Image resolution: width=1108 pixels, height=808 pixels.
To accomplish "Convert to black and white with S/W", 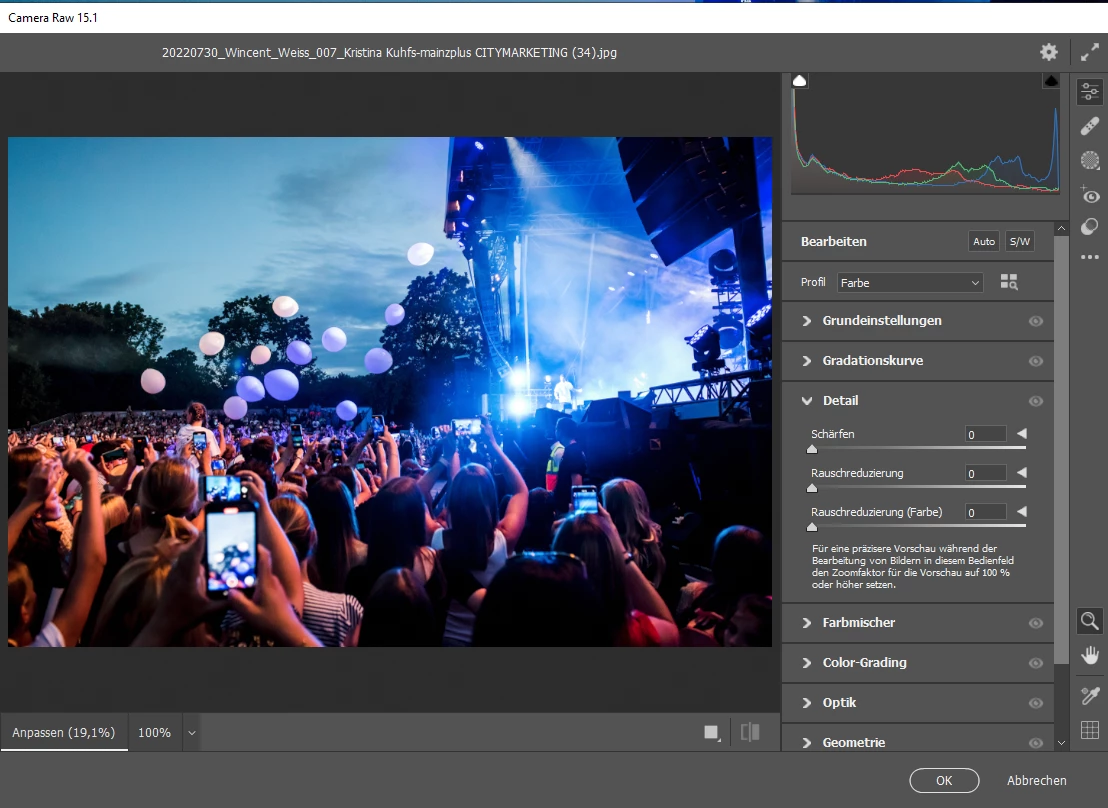I will click(x=1020, y=241).
